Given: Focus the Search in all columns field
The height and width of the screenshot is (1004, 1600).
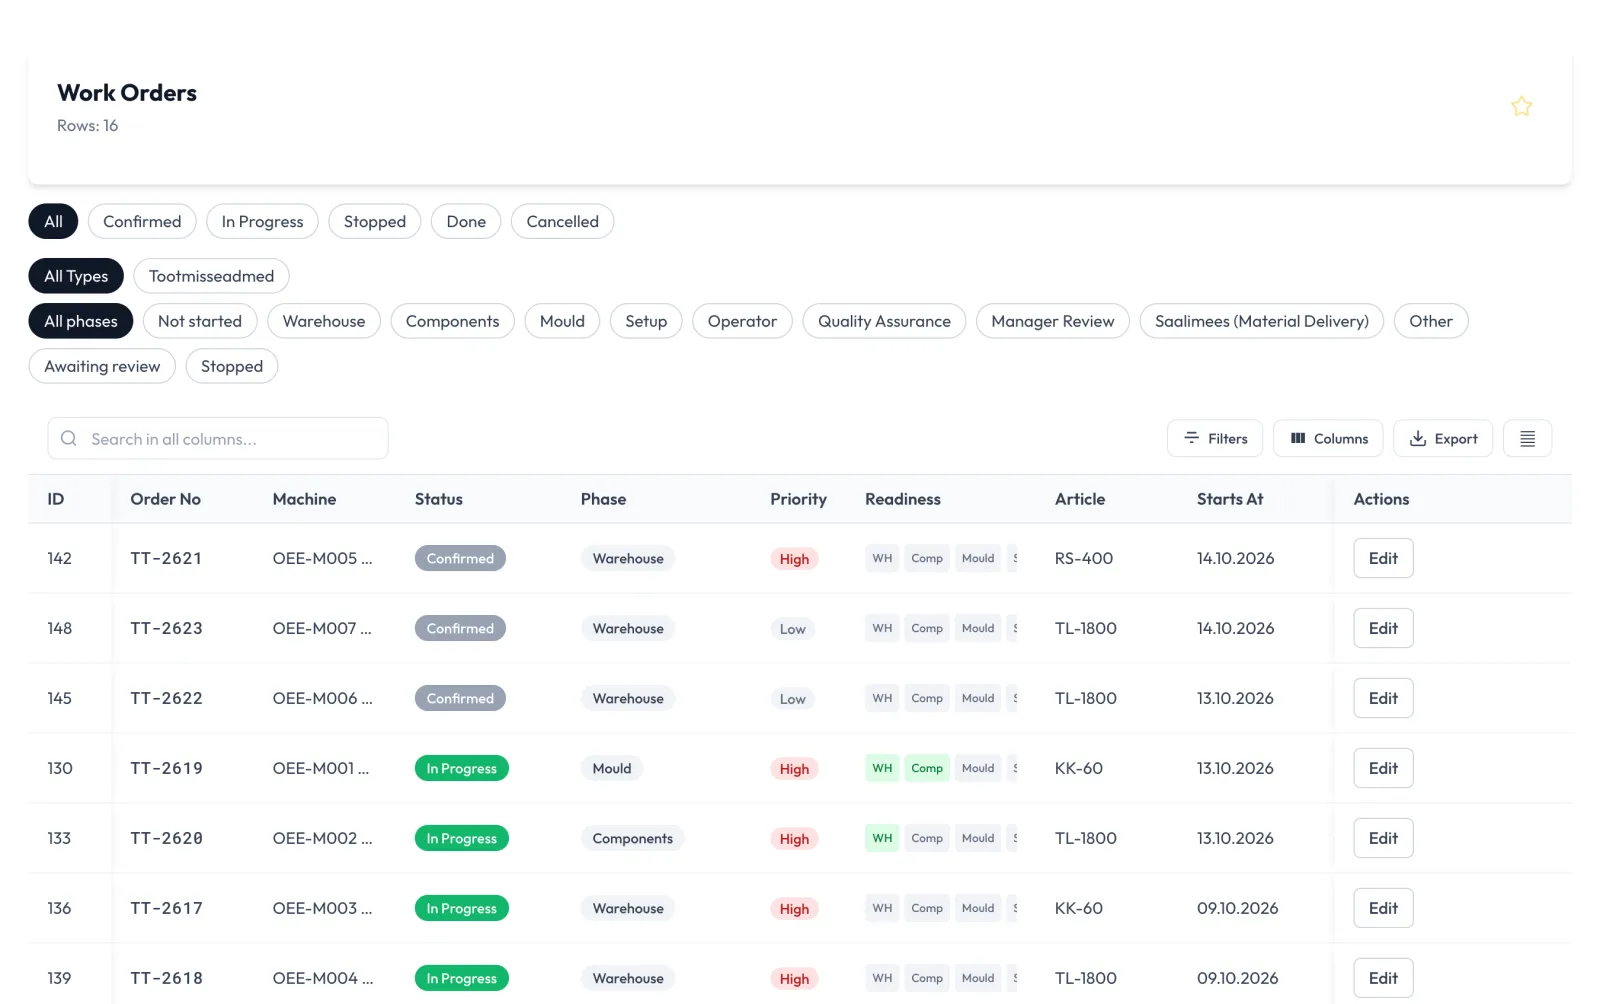Looking at the screenshot, I should click(x=218, y=439).
